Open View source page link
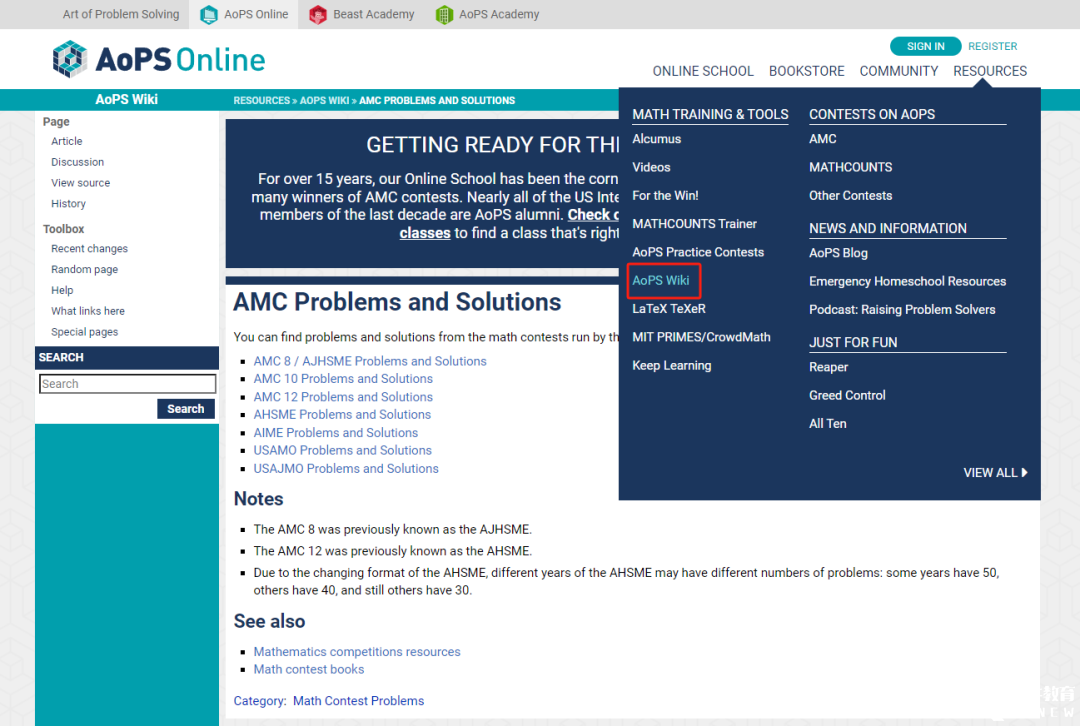1080x726 pixels. (80, 183)
